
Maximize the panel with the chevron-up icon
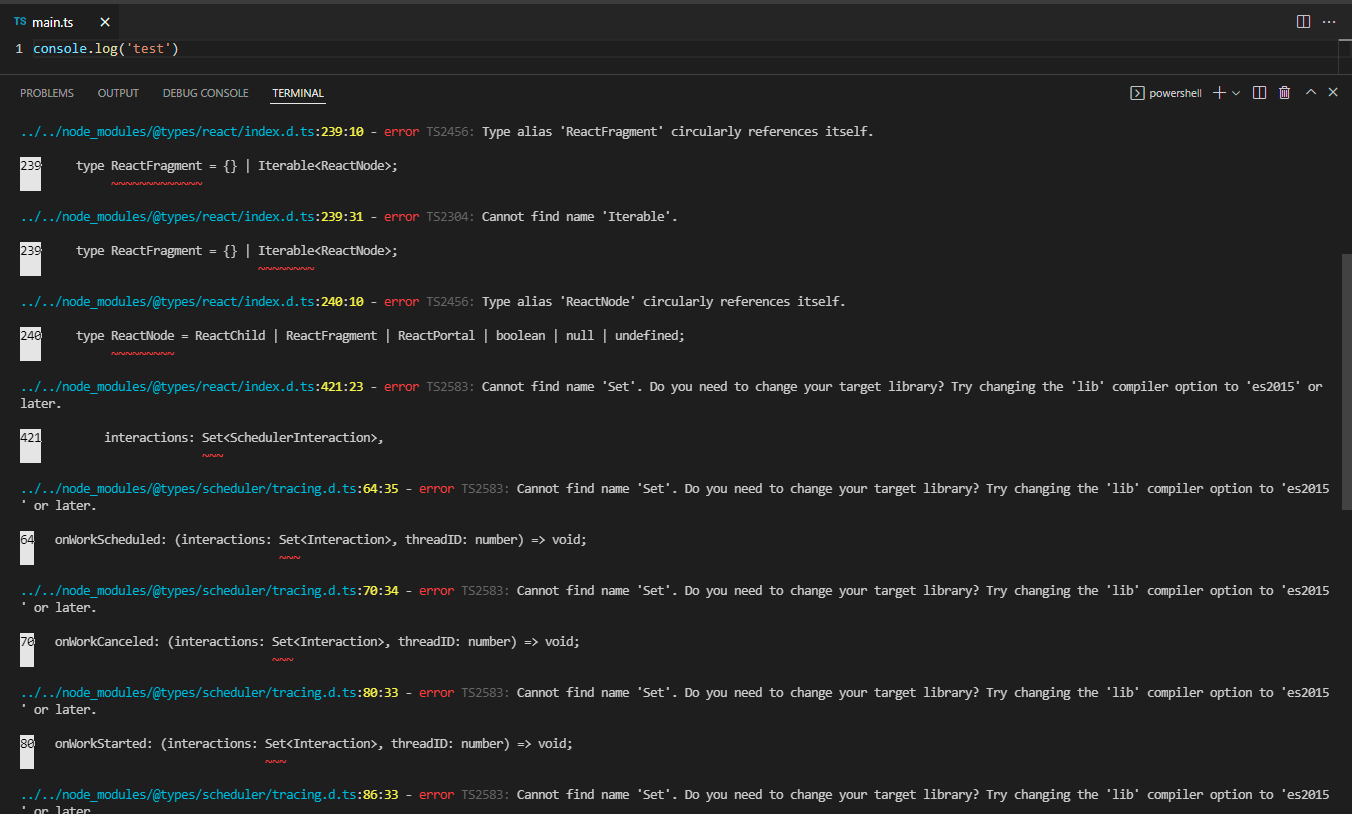pos(1310,92)
